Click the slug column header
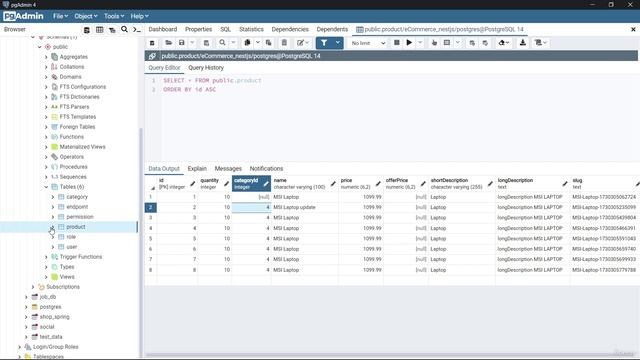 [605, 184]
